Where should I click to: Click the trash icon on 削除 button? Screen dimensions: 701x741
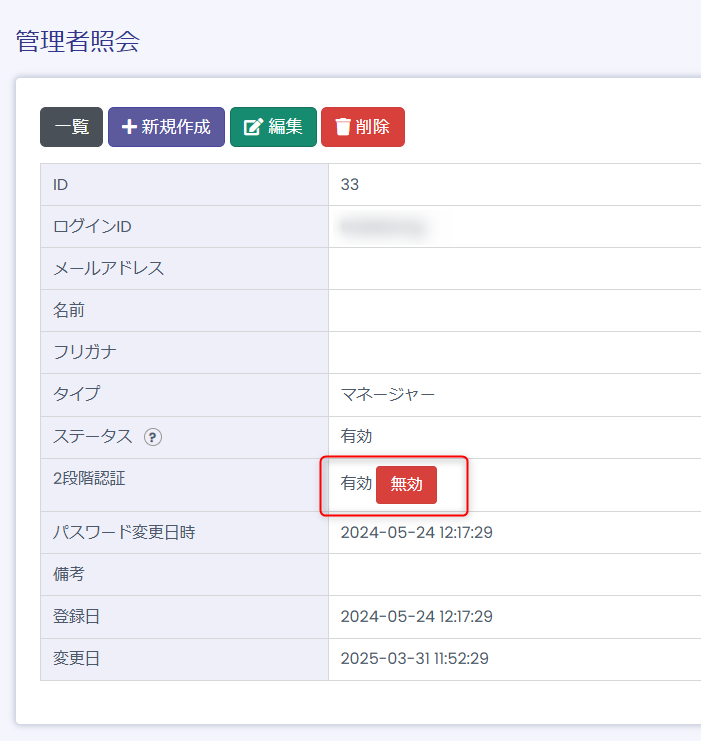point(343,127)
